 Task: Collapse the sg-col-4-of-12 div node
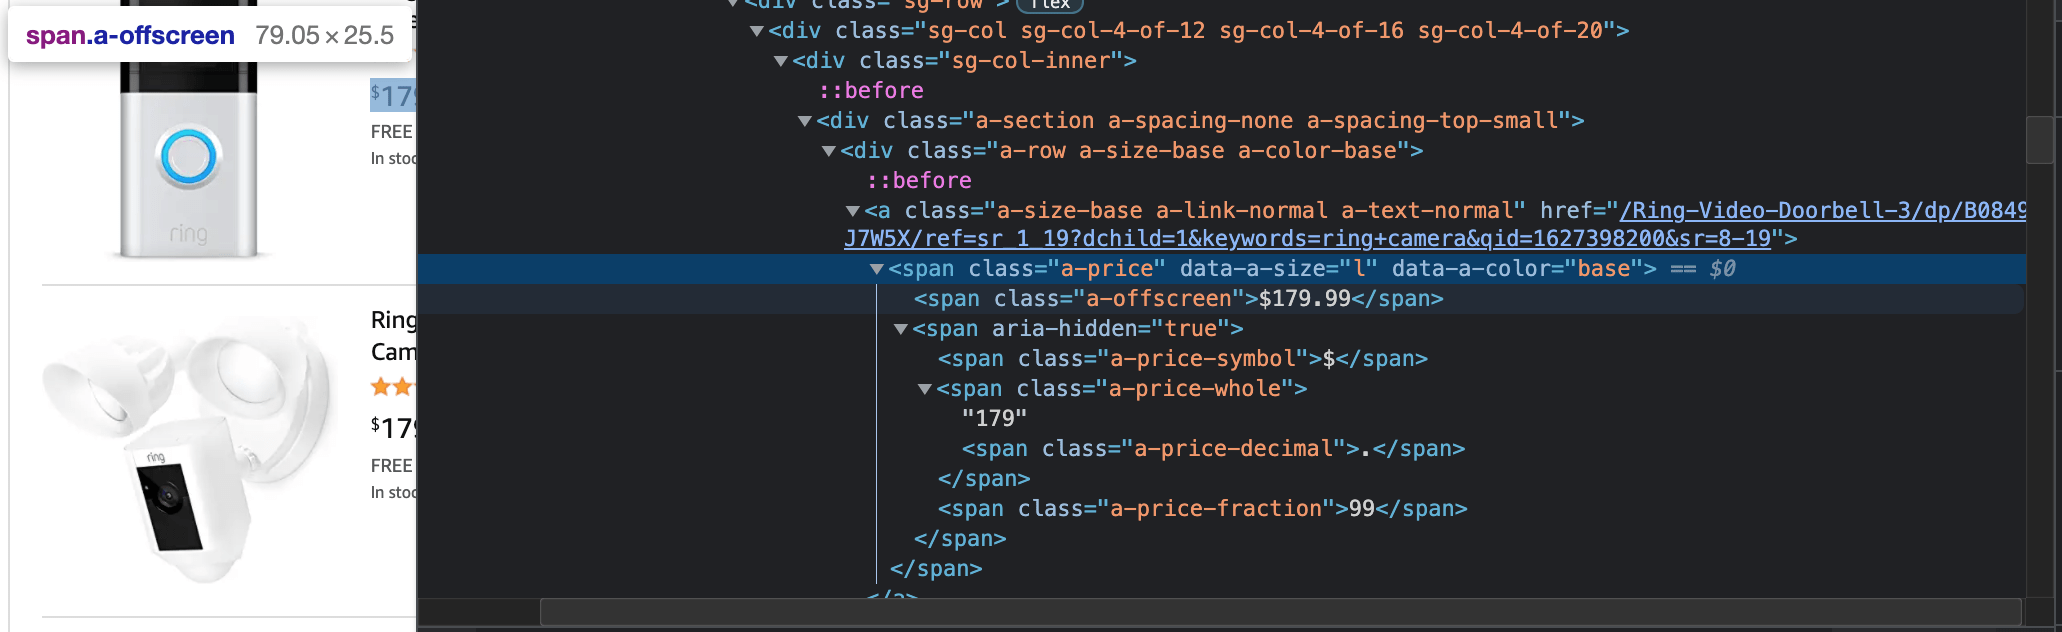pyautogui.click(x=757, y=31)
